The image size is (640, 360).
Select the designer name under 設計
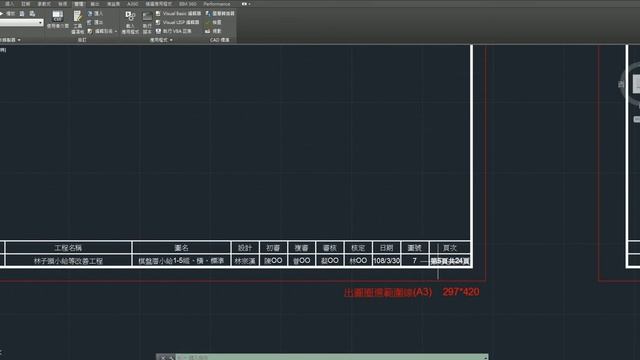coord(245,261)
